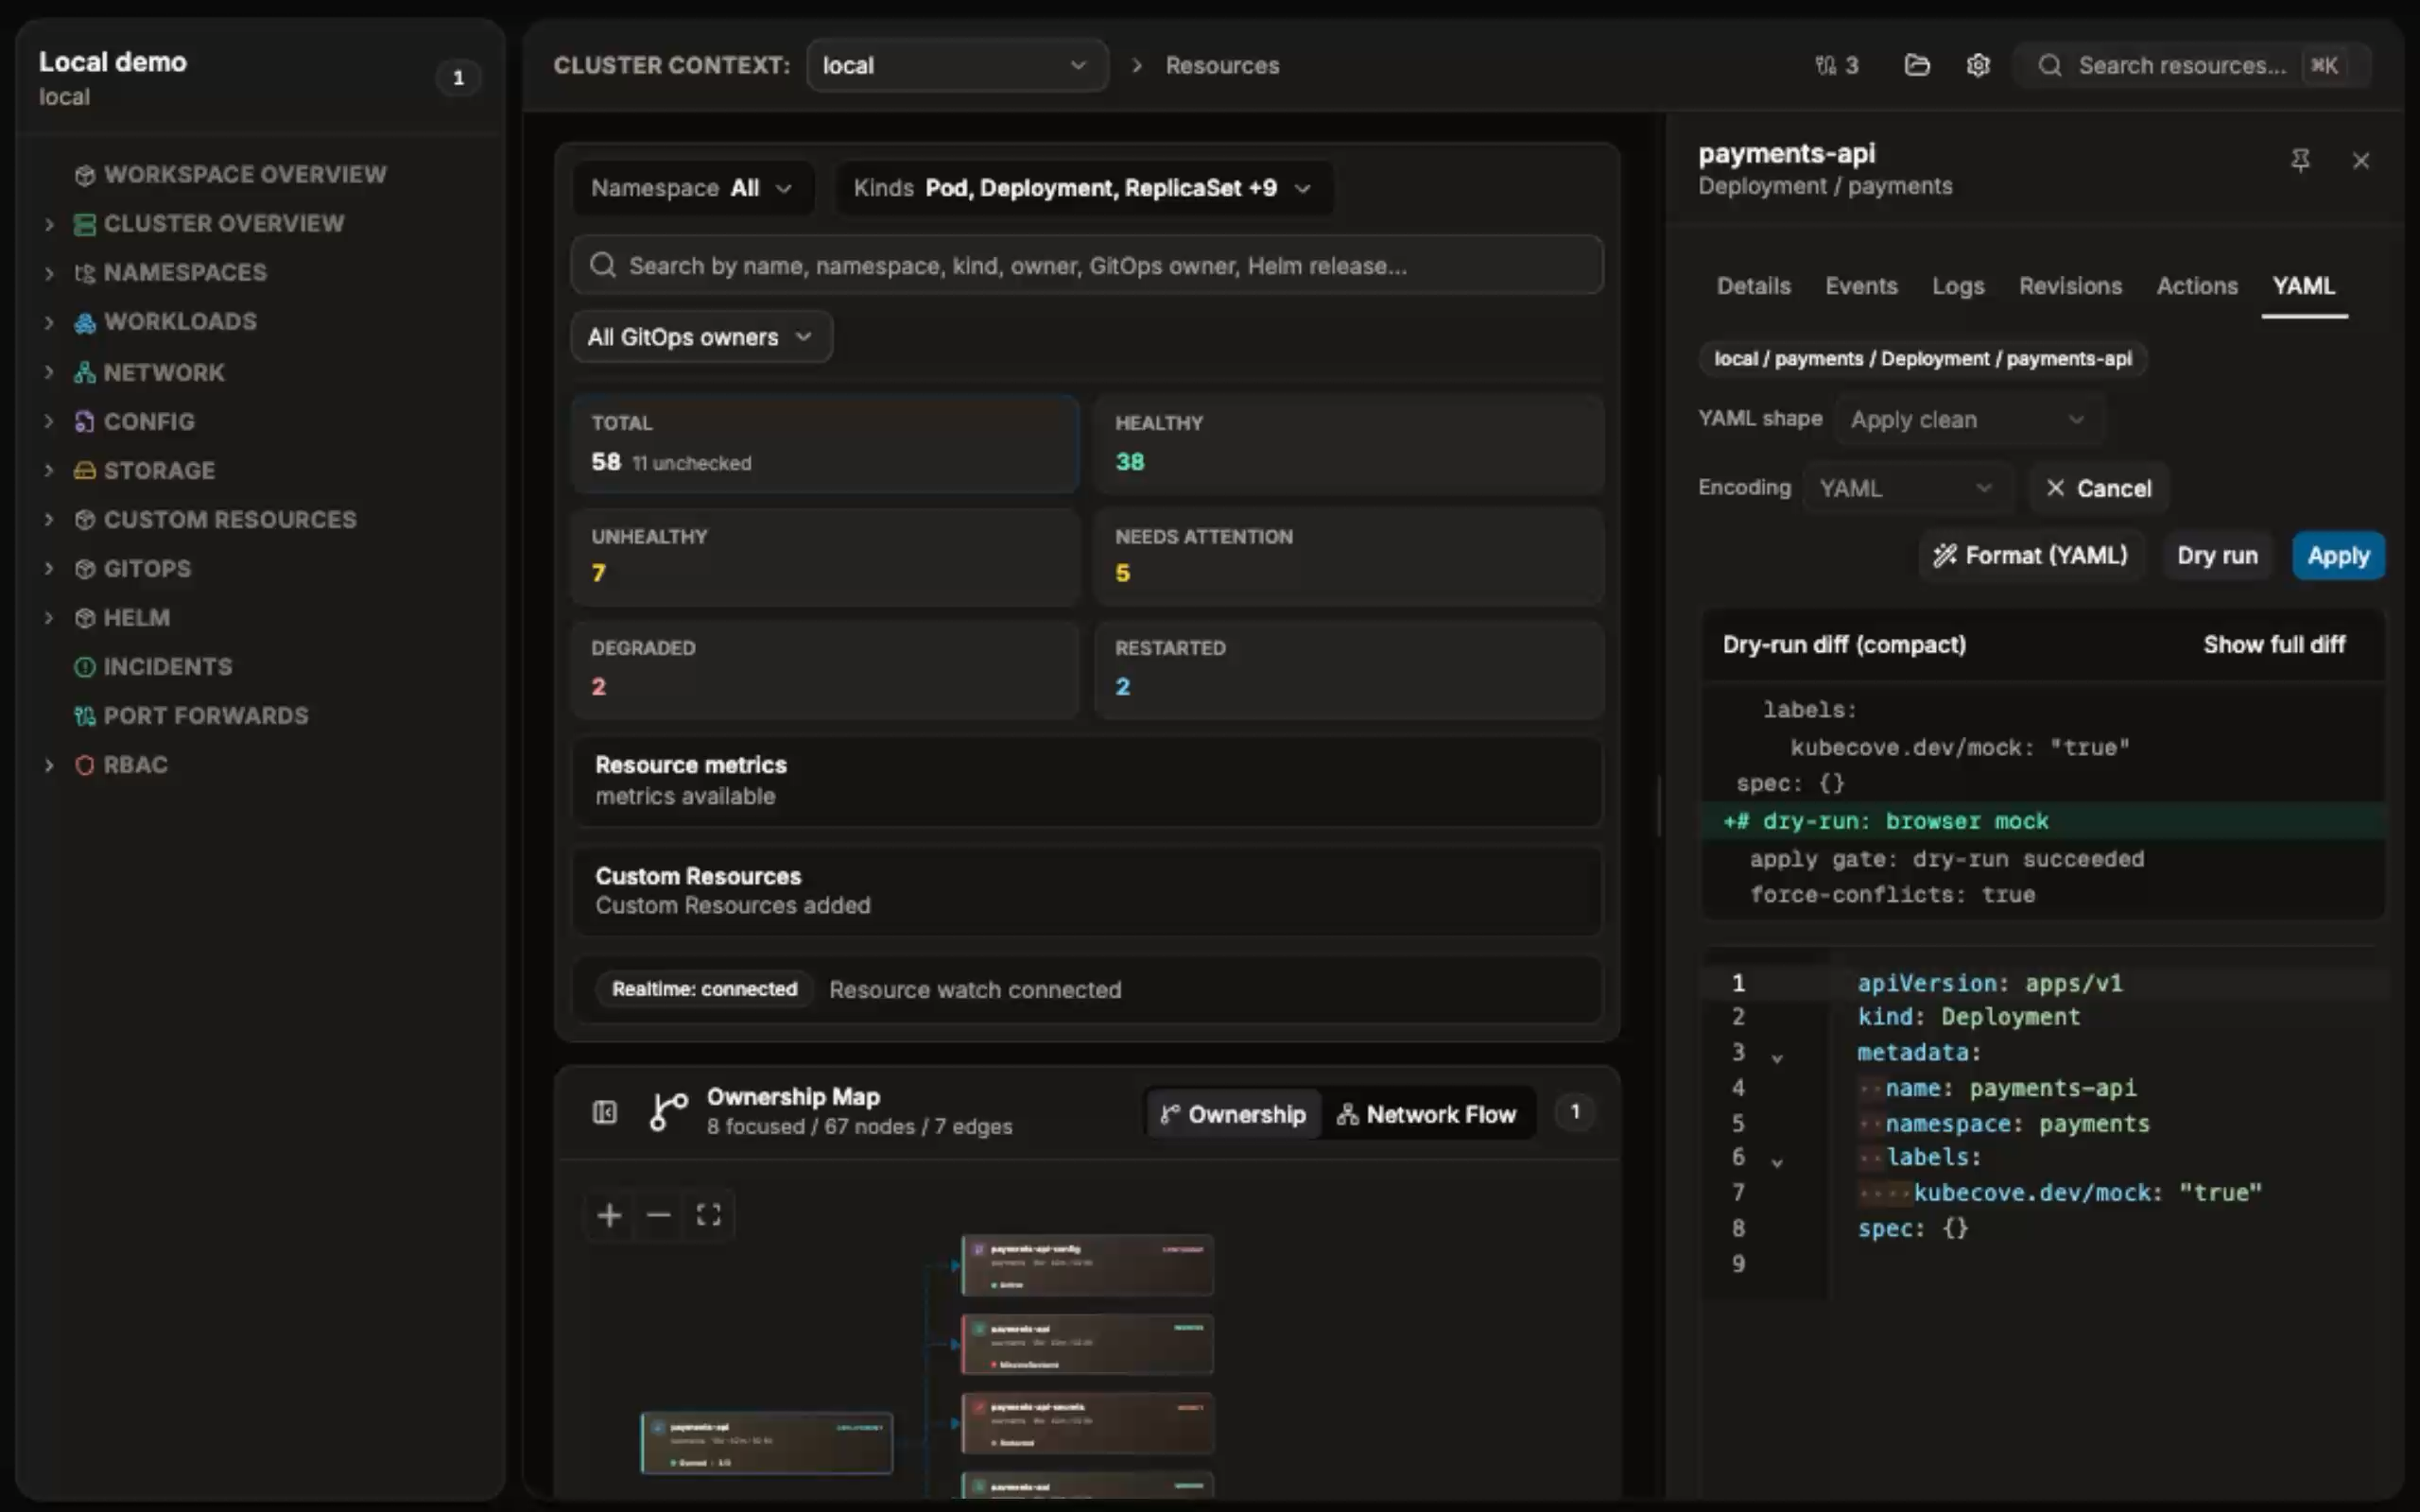Expand the RBAC tree chevron
The width and height of the screenshot is (2420, 1512).
pos(48,765)
